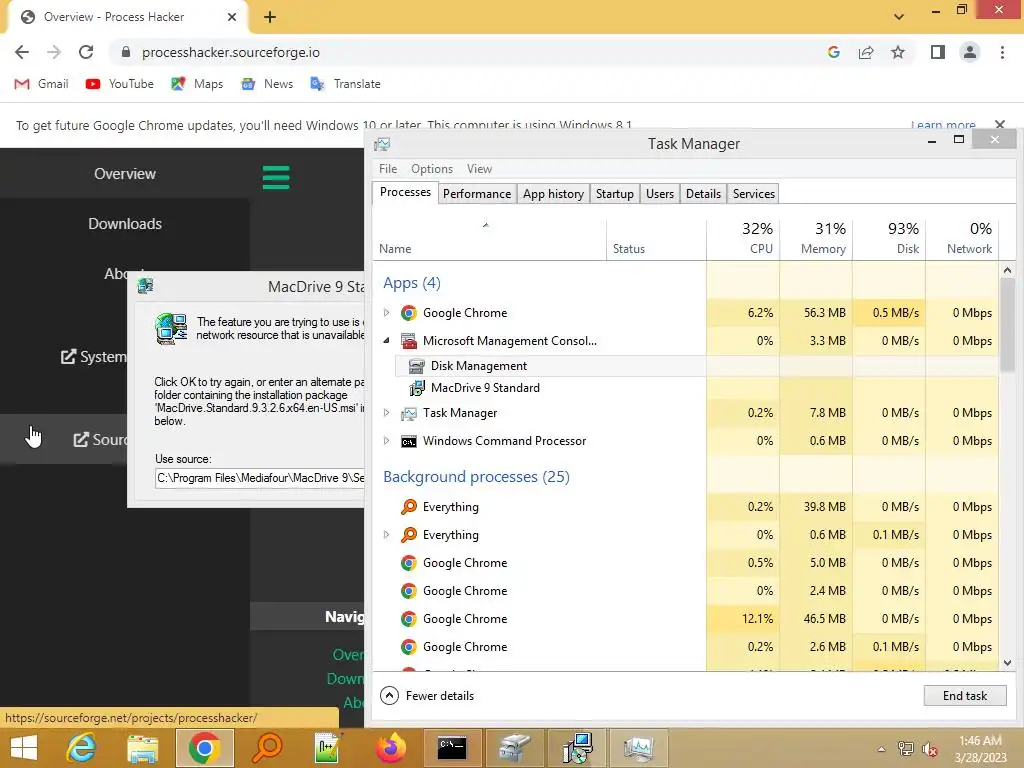Sort processes by CPU column
Viewport: 1024px width, 768px height.
(x=743, y=238)
